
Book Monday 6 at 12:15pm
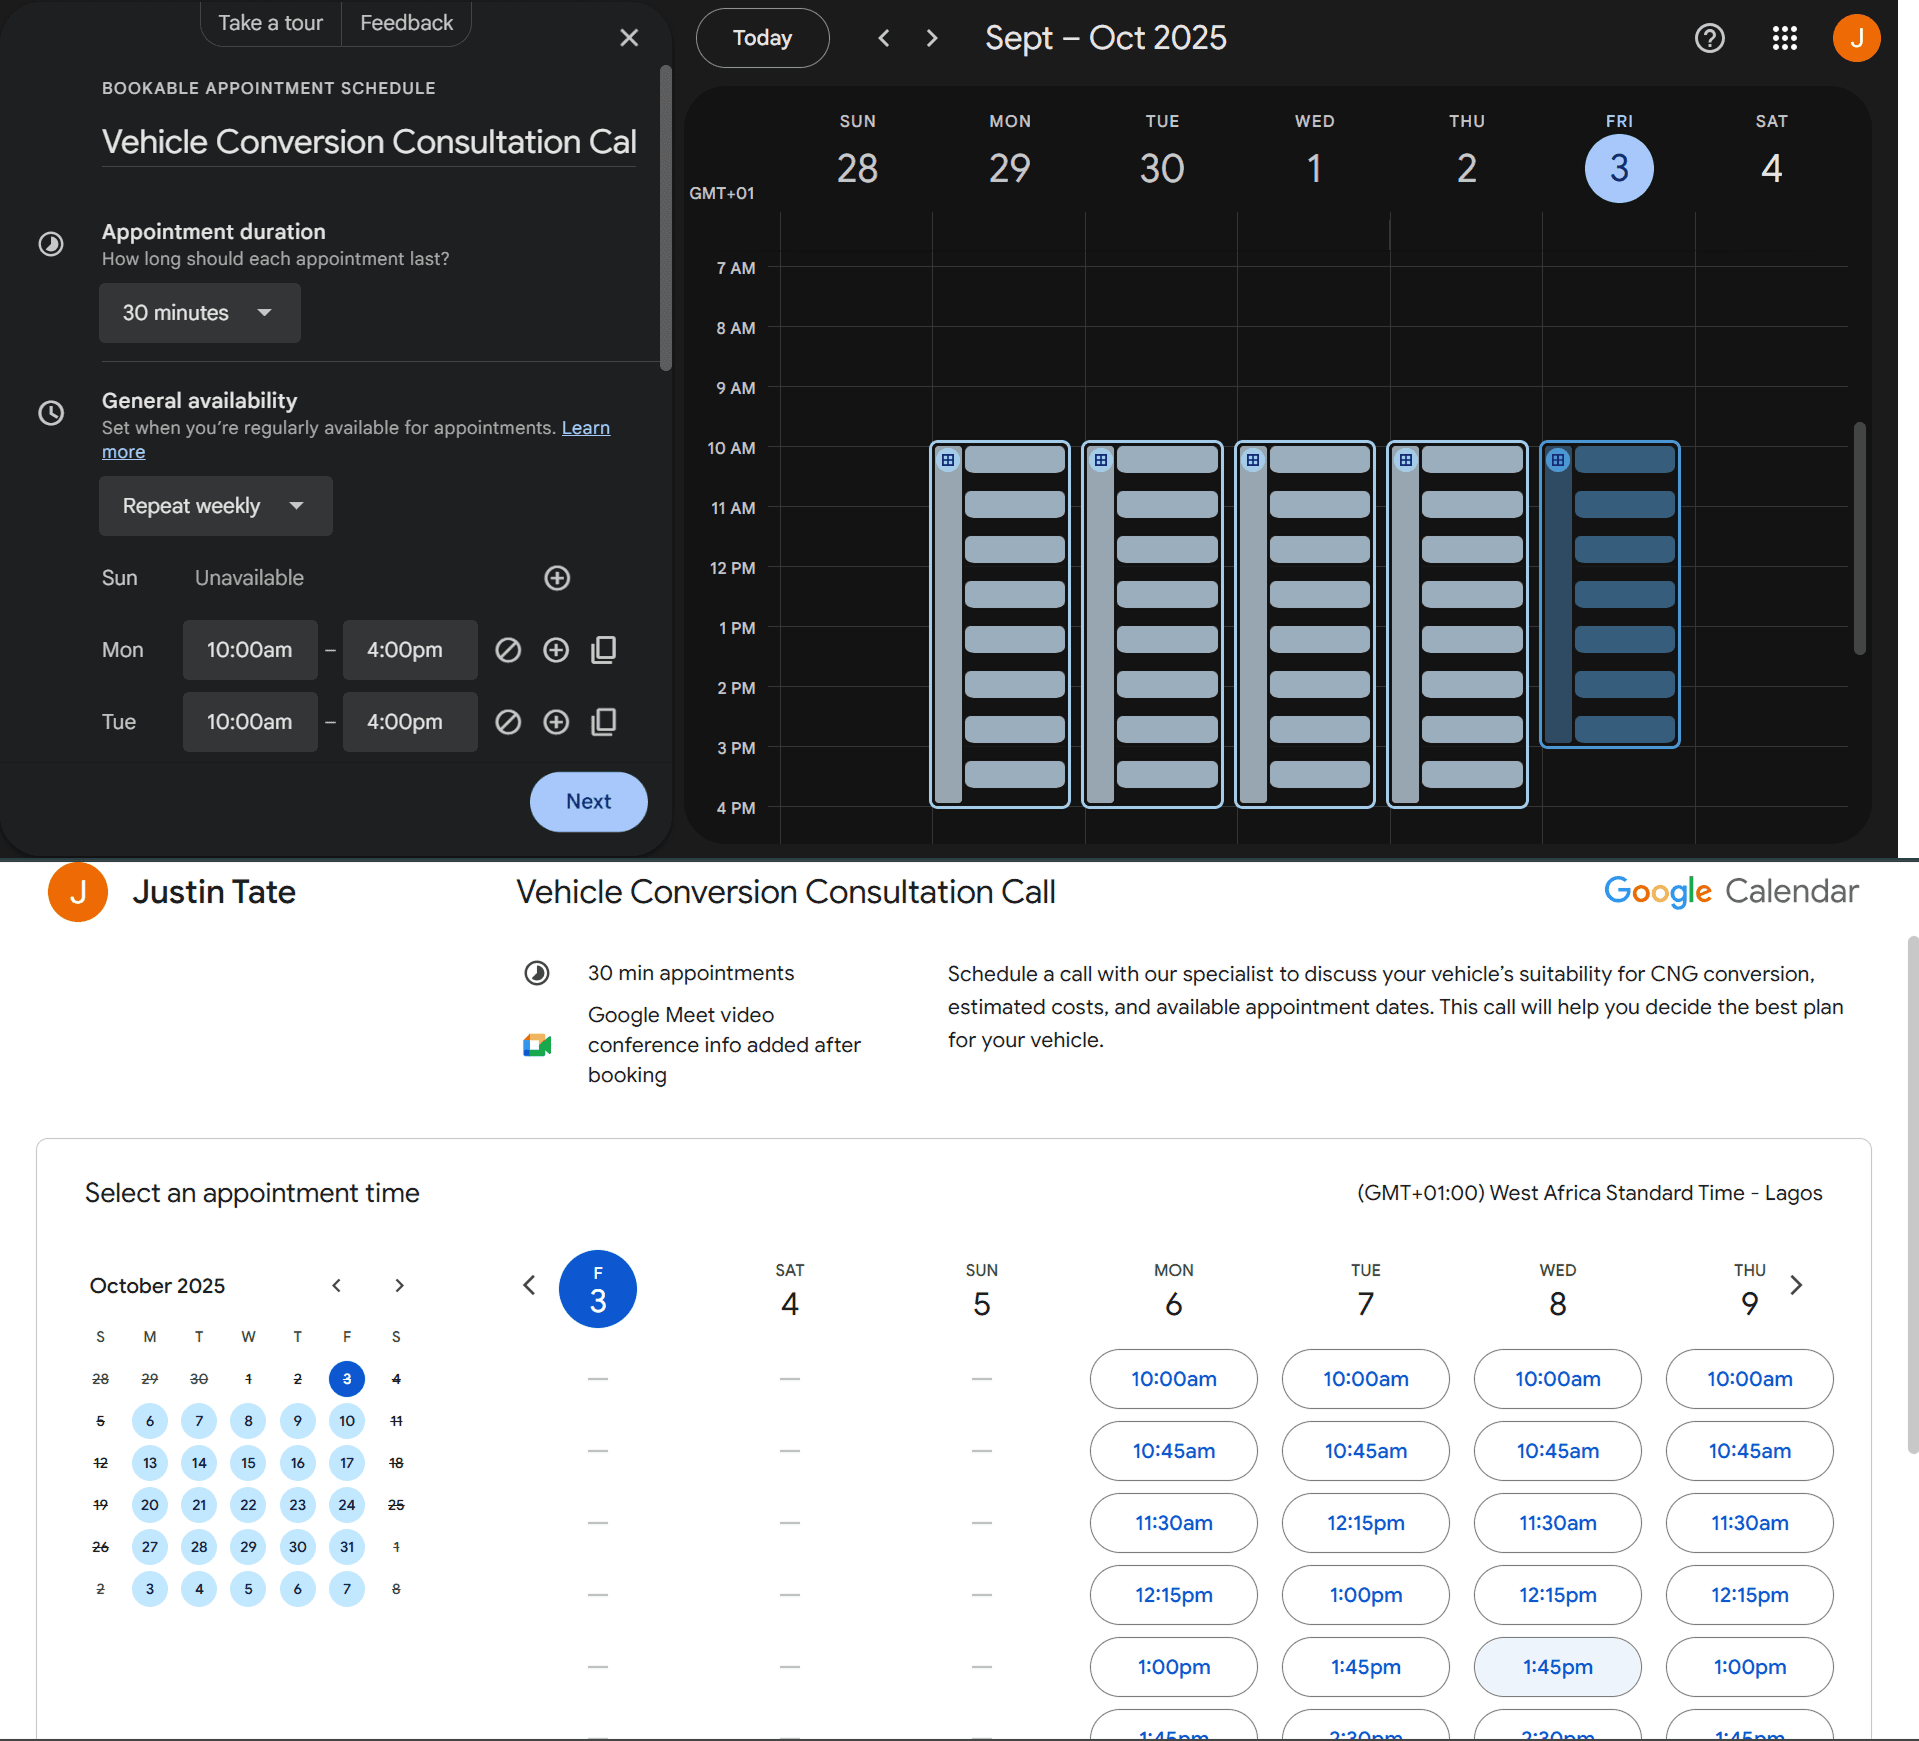pyautogui.click(x=1174, y=1595)
